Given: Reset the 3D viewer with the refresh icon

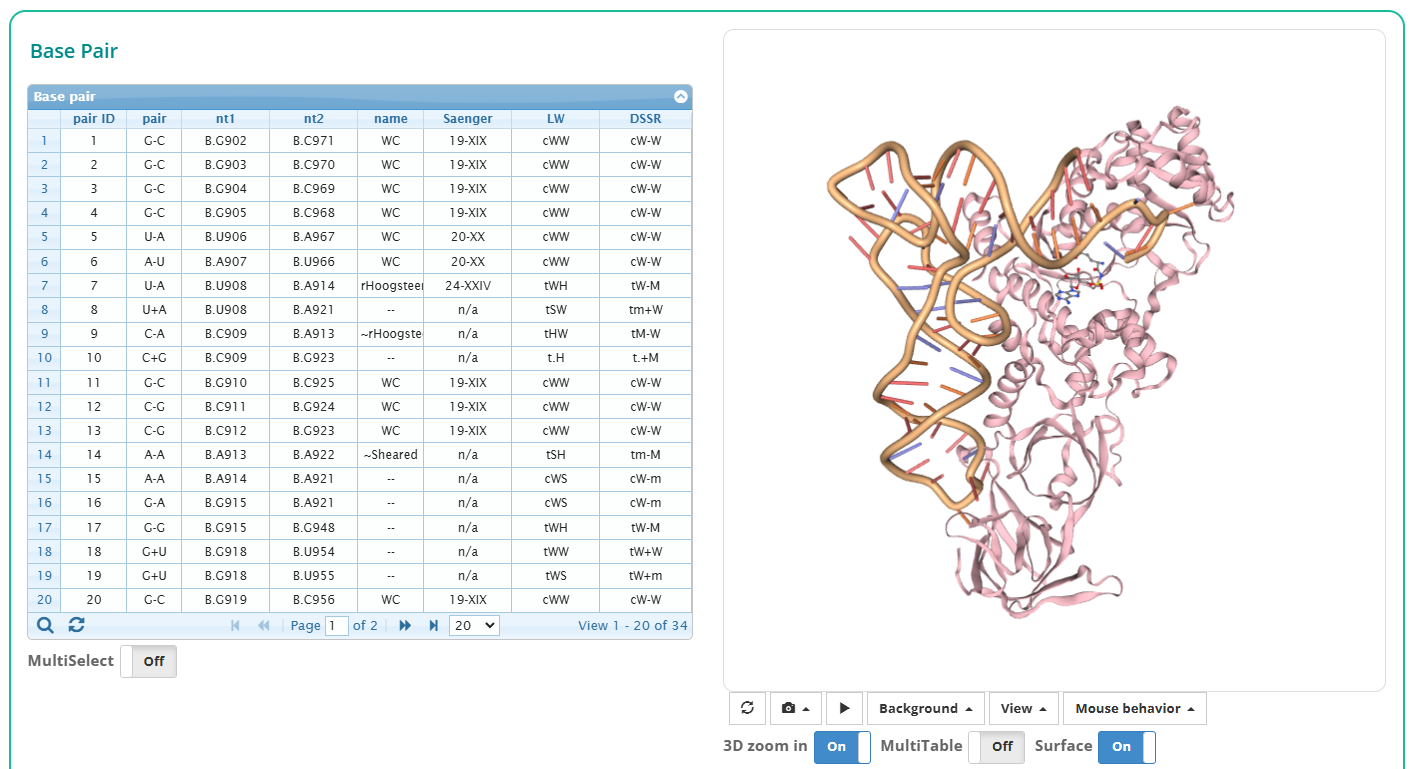Looking at the screenshot, I should [x=747, y=708].
